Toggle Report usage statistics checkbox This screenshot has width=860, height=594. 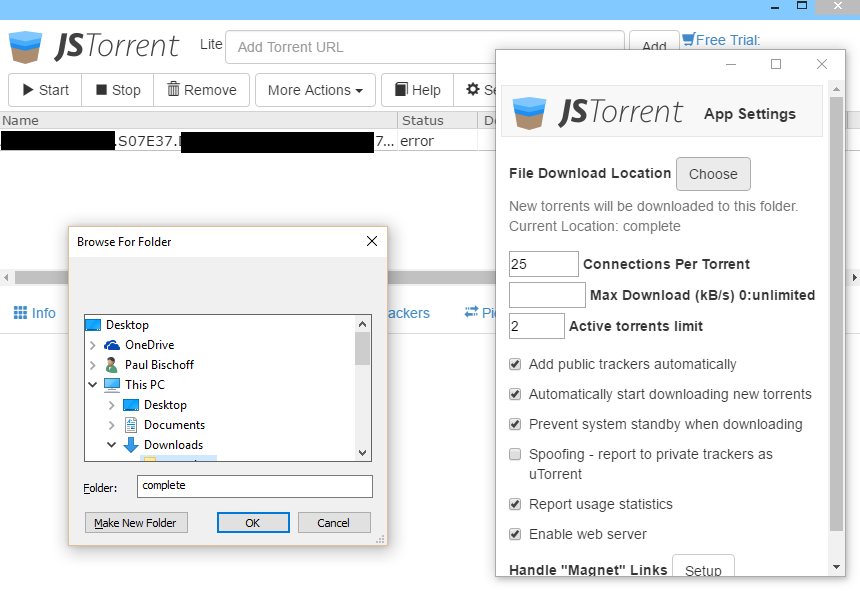point(515,504)
